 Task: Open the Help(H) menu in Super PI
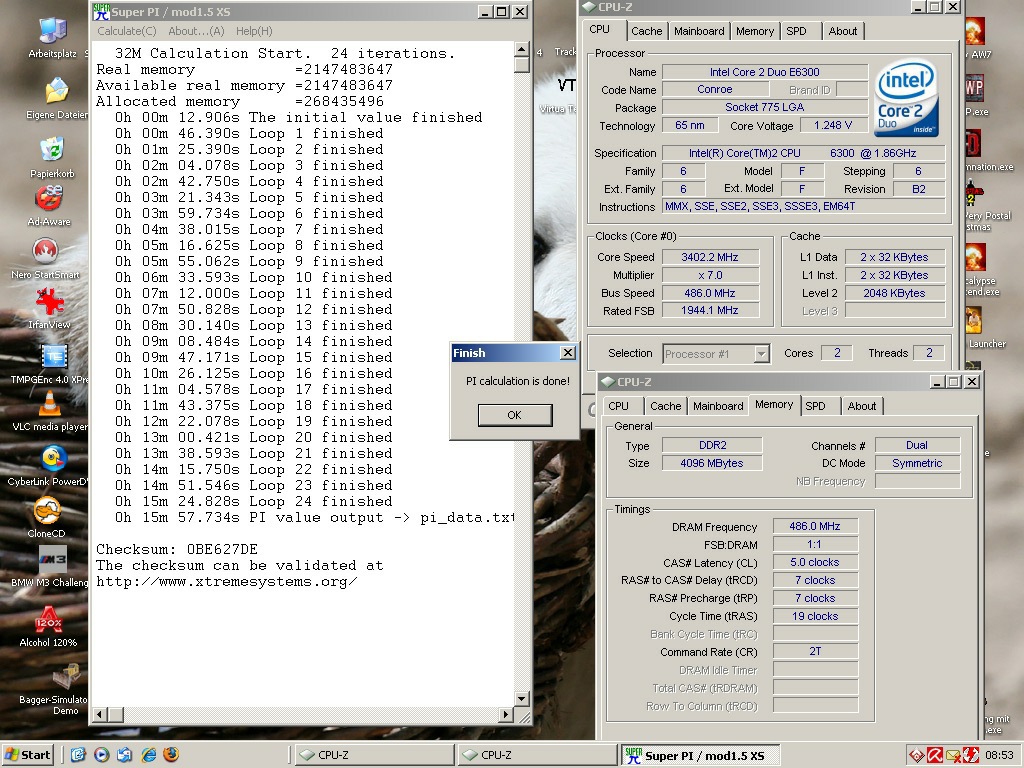pos(254,31)
